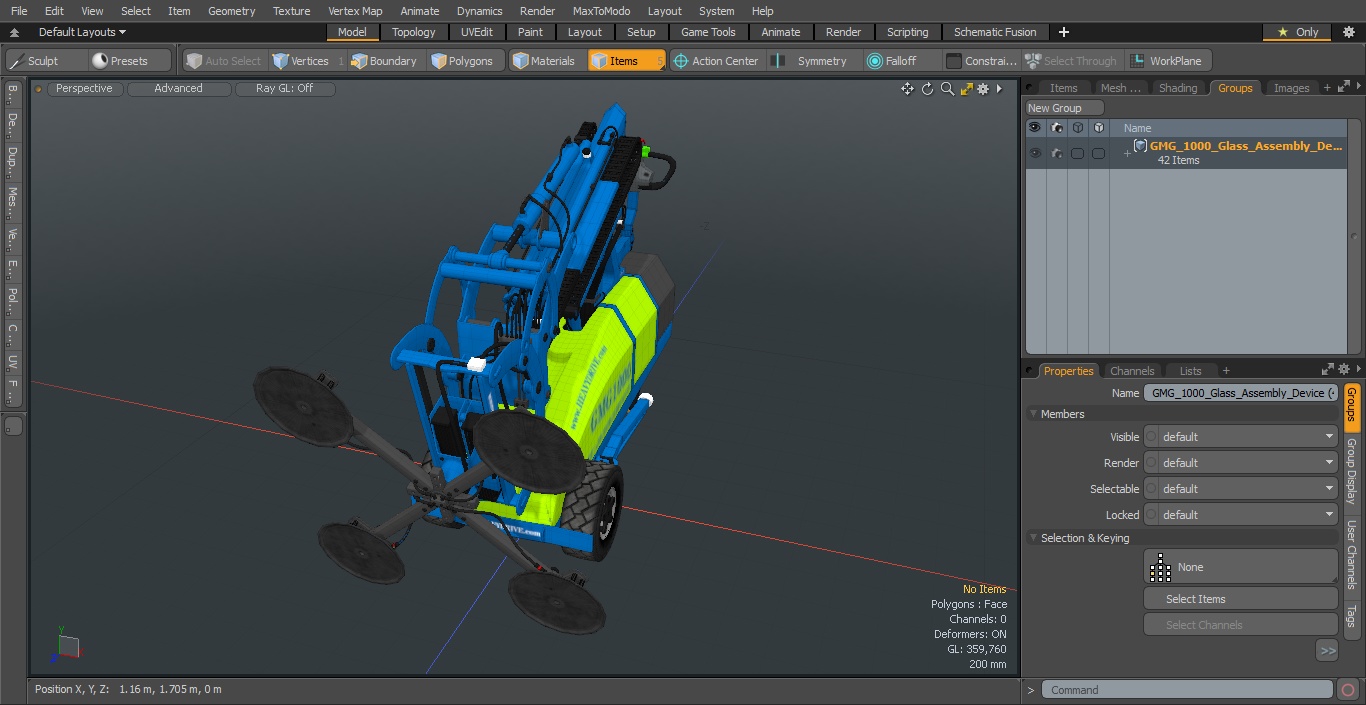This screenshot has width=1366, height=705.
Task: Click the New Group button
Action: (x=1064, y=108)
